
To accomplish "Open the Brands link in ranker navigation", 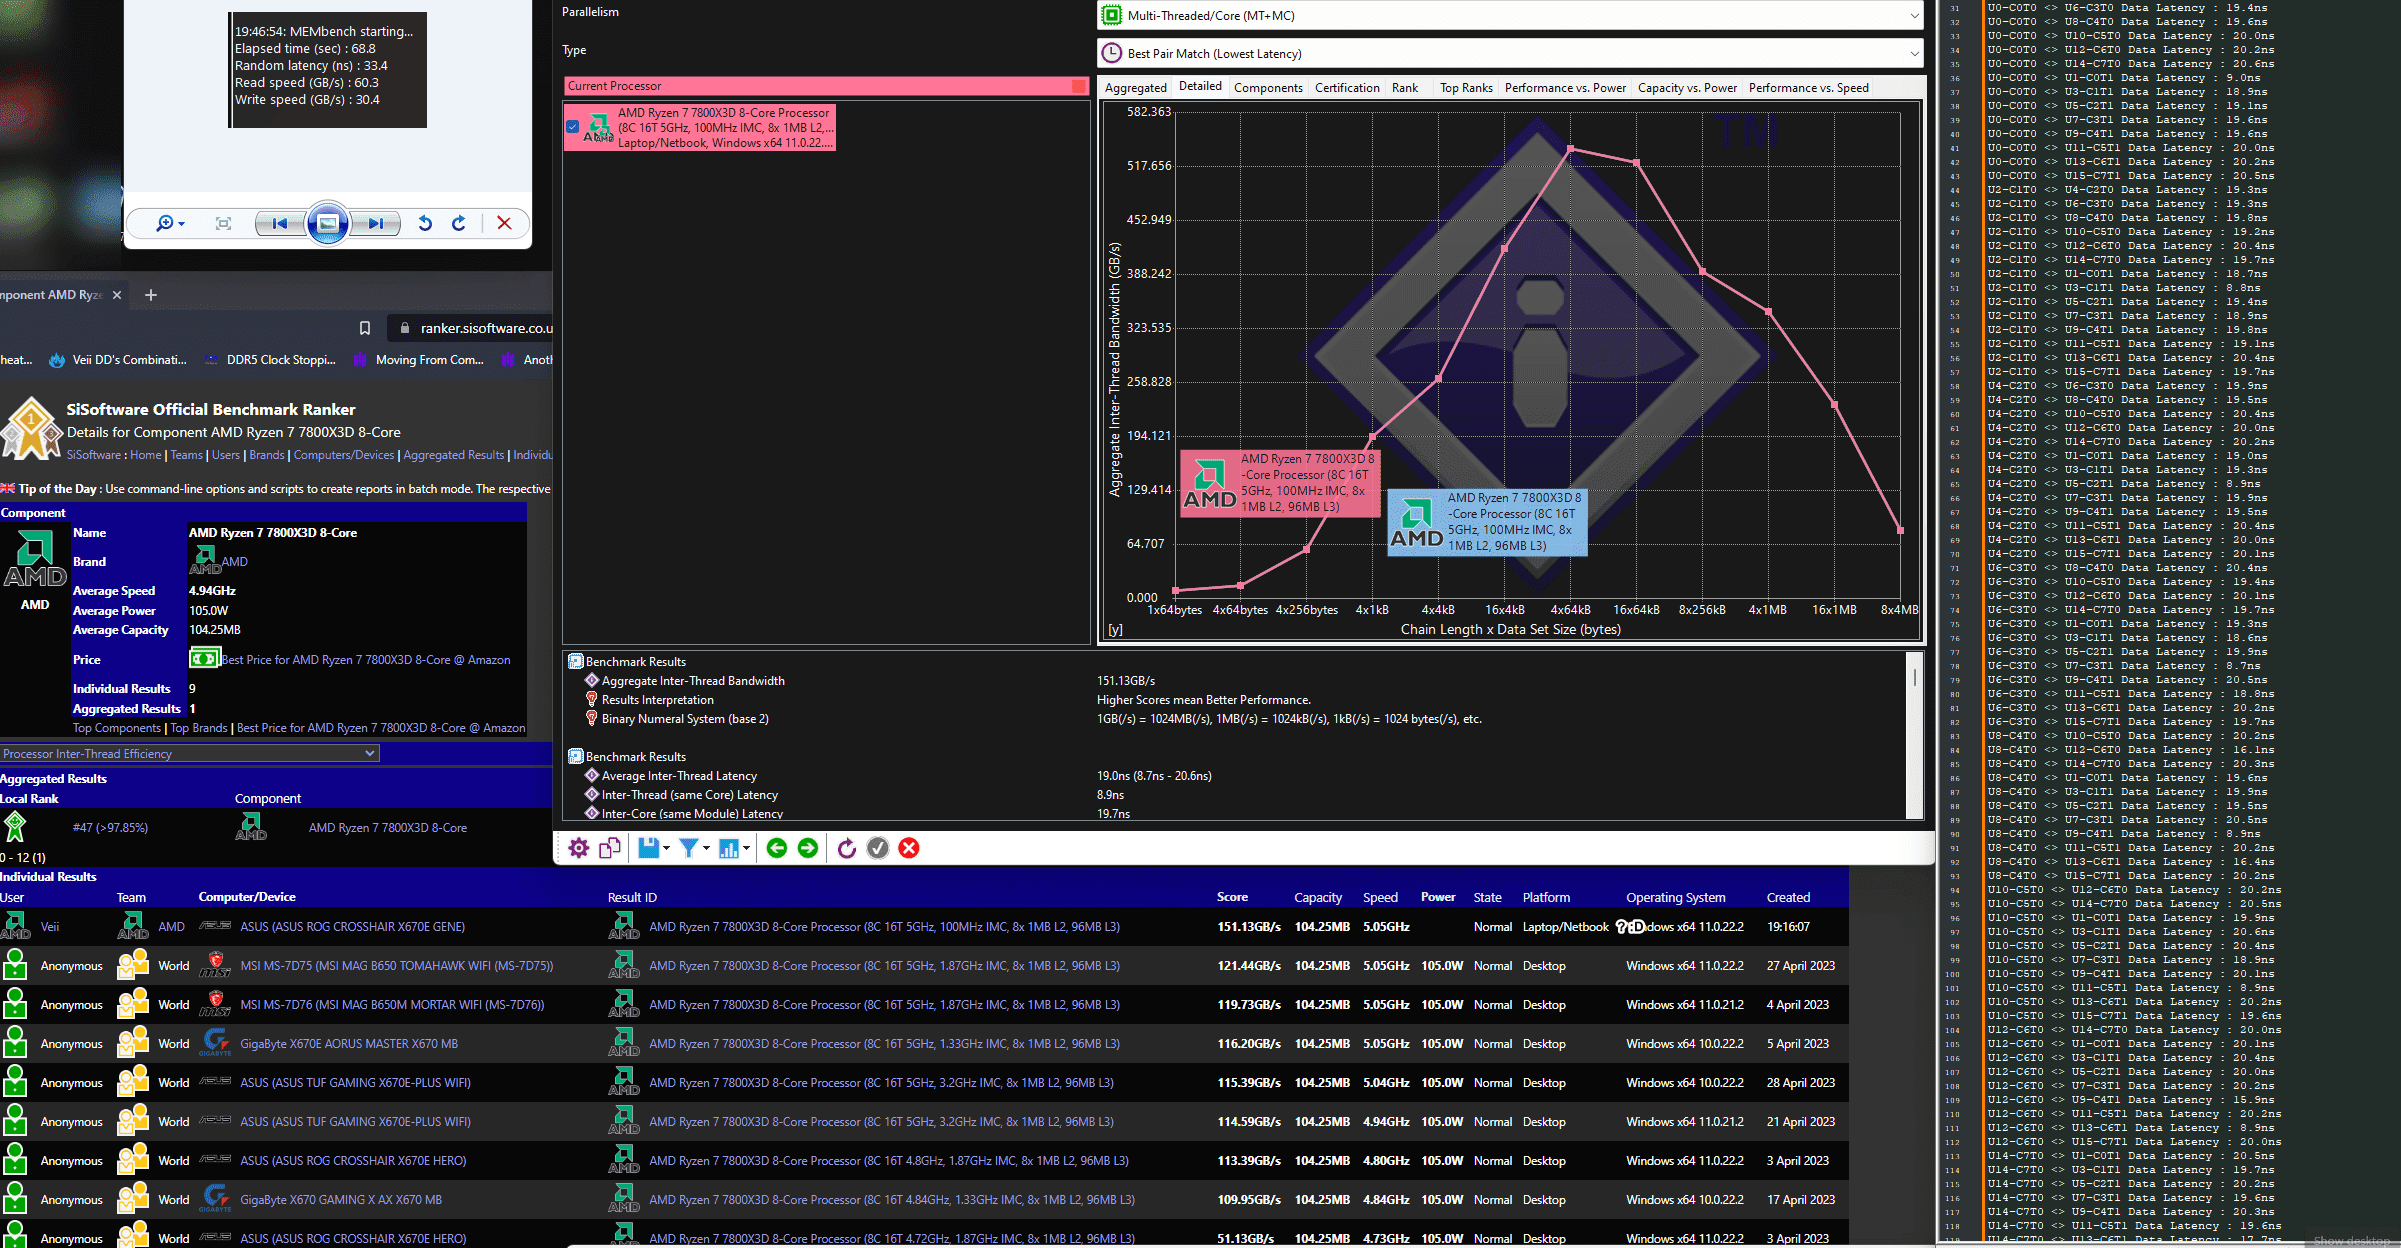I will 267,455.
